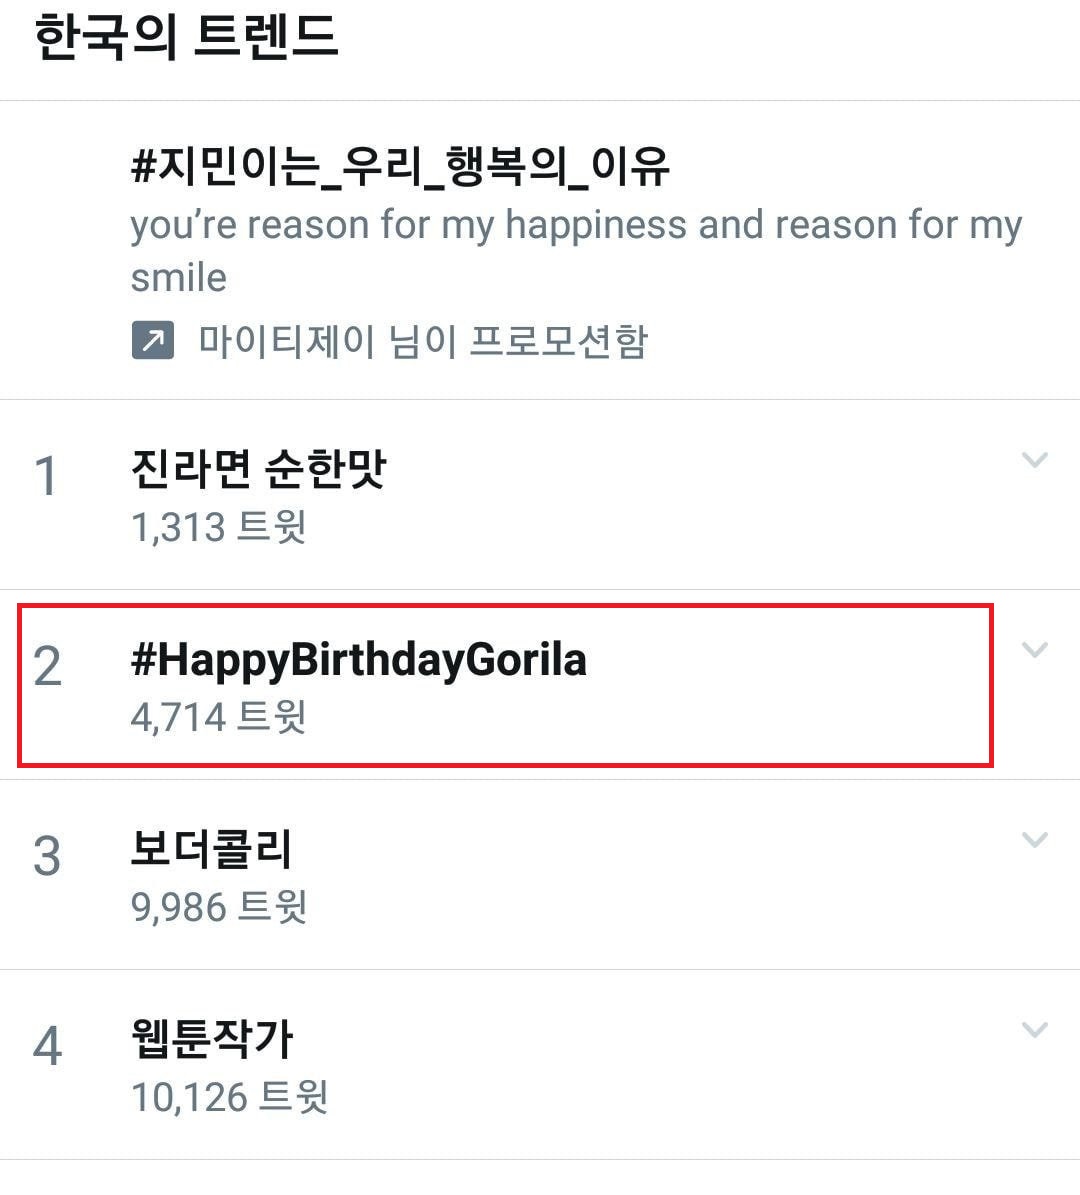Show options for 웹툰작가 trend
1080x1195 pixels.
point(1034,1030)
